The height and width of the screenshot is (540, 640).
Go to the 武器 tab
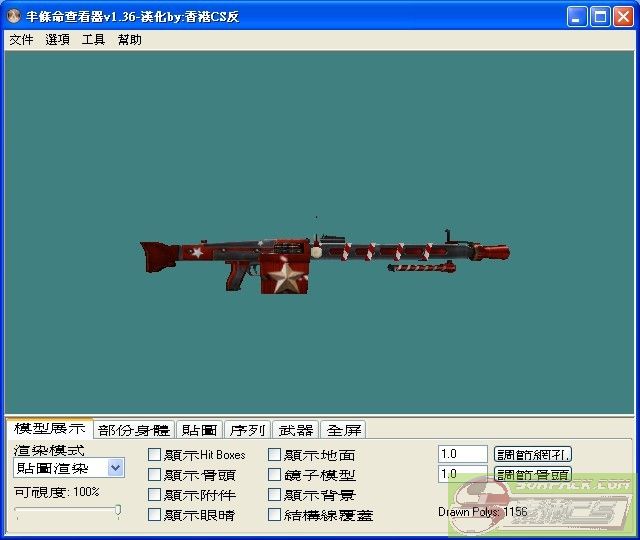[x=295, y=430]
